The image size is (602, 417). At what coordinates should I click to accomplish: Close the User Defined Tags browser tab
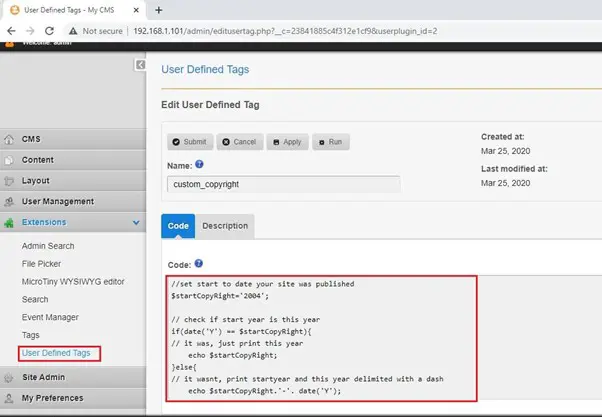(x=137, y=10)
